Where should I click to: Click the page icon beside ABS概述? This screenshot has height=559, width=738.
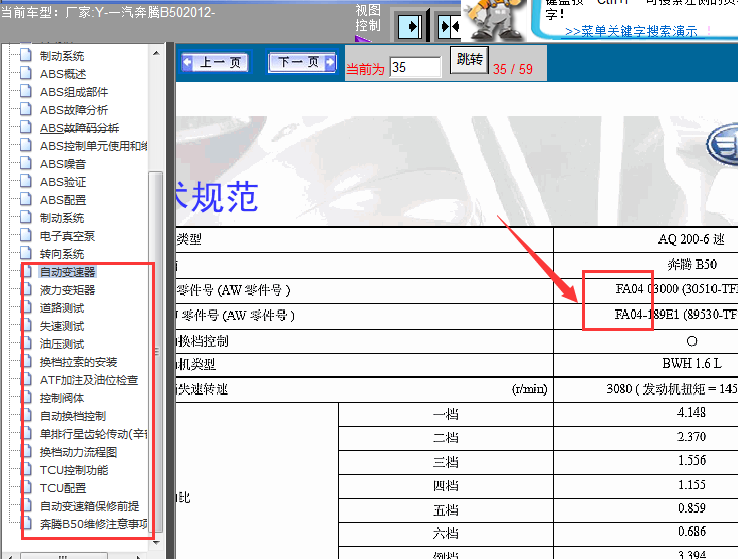pyautogui.click(x=26, y=73)
